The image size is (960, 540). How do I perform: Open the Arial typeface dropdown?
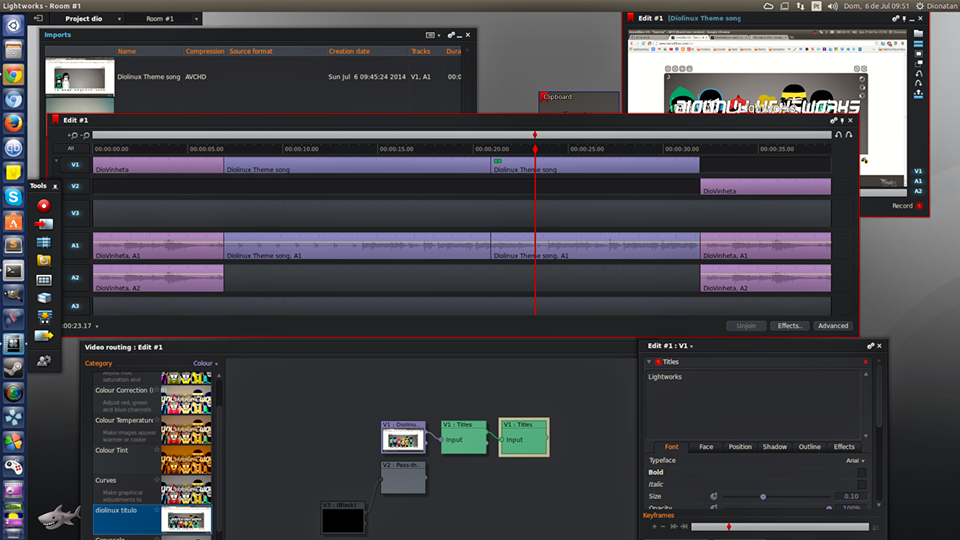(x=855, y=460)
